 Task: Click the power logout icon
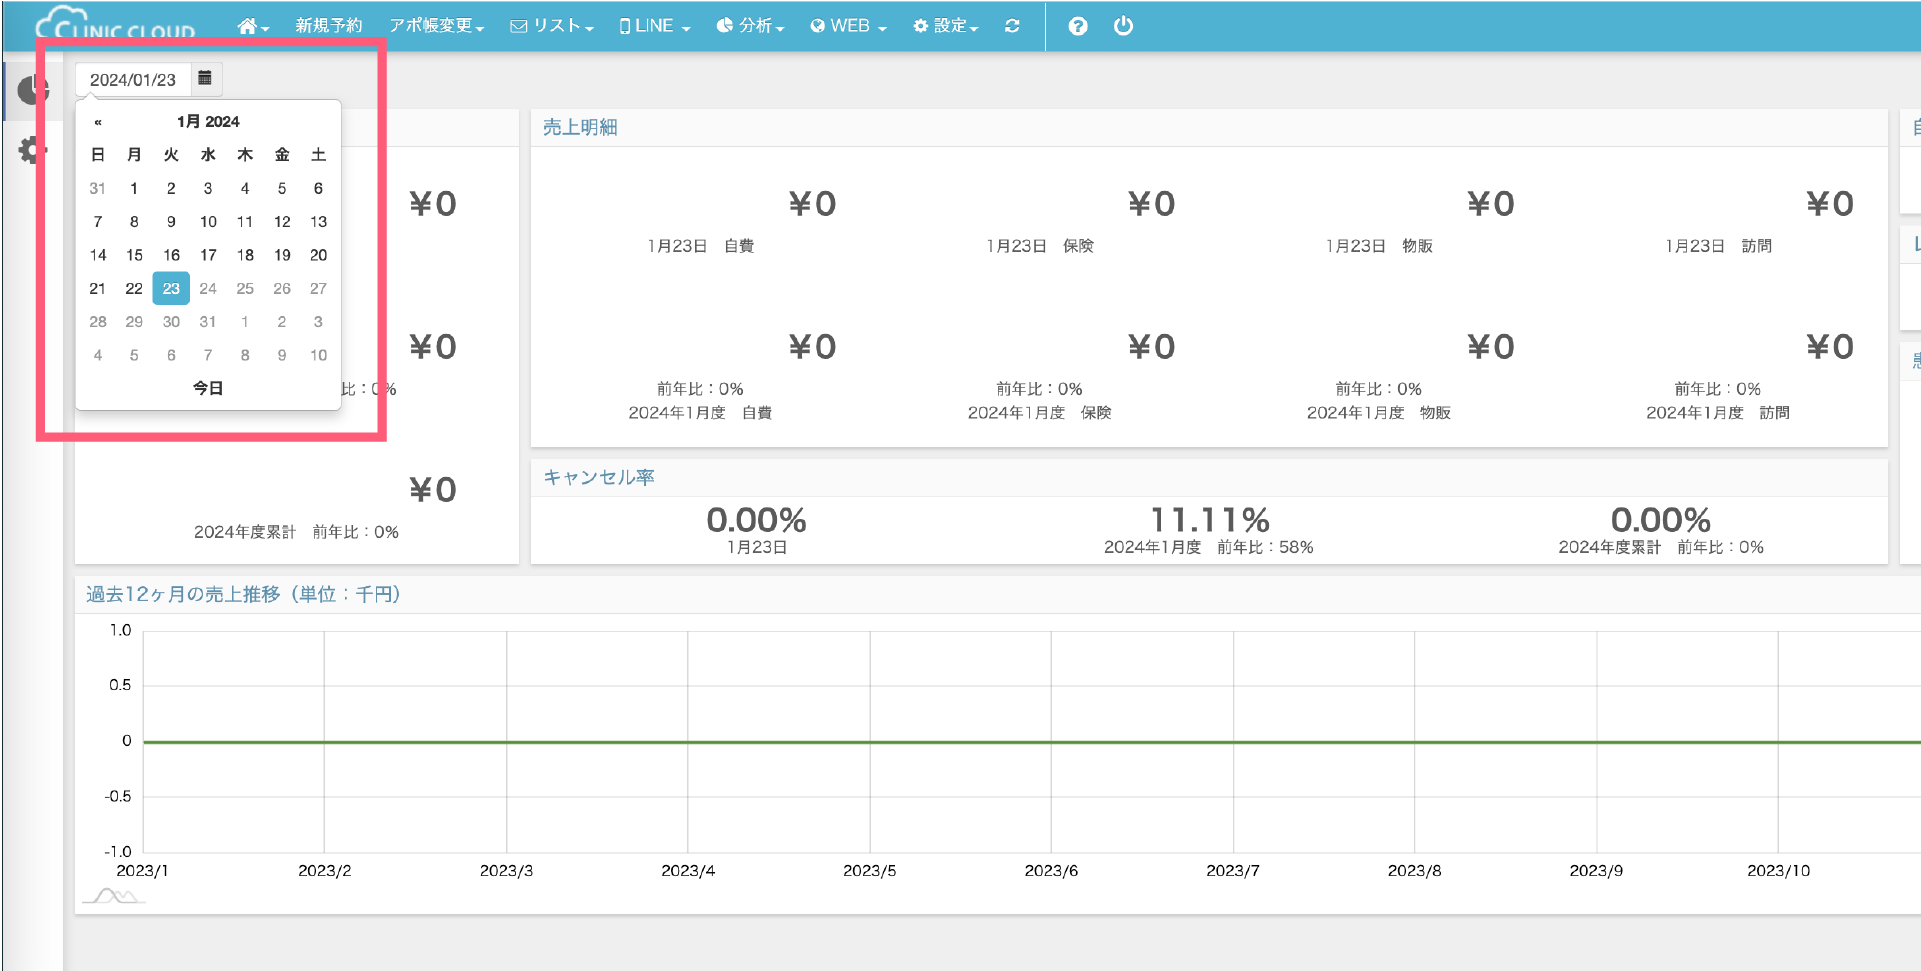(x=1123, y=26)
